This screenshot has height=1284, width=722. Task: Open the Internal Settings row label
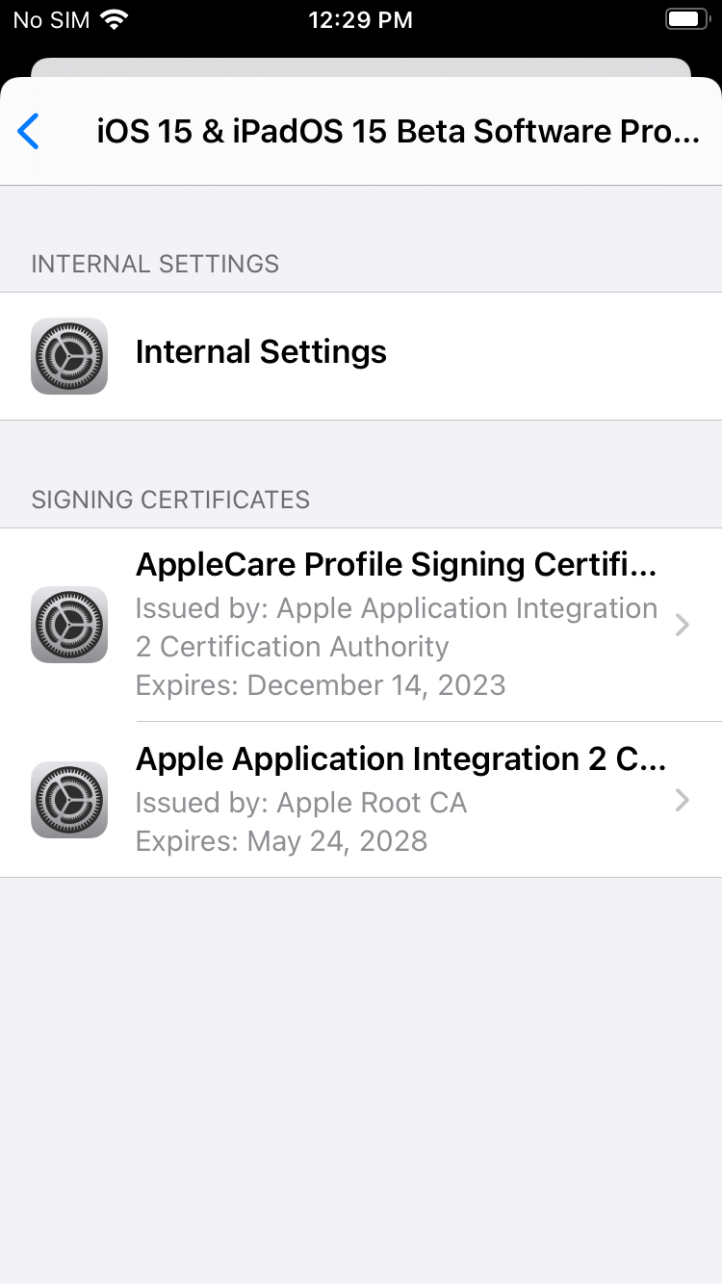tap(261, 352)
